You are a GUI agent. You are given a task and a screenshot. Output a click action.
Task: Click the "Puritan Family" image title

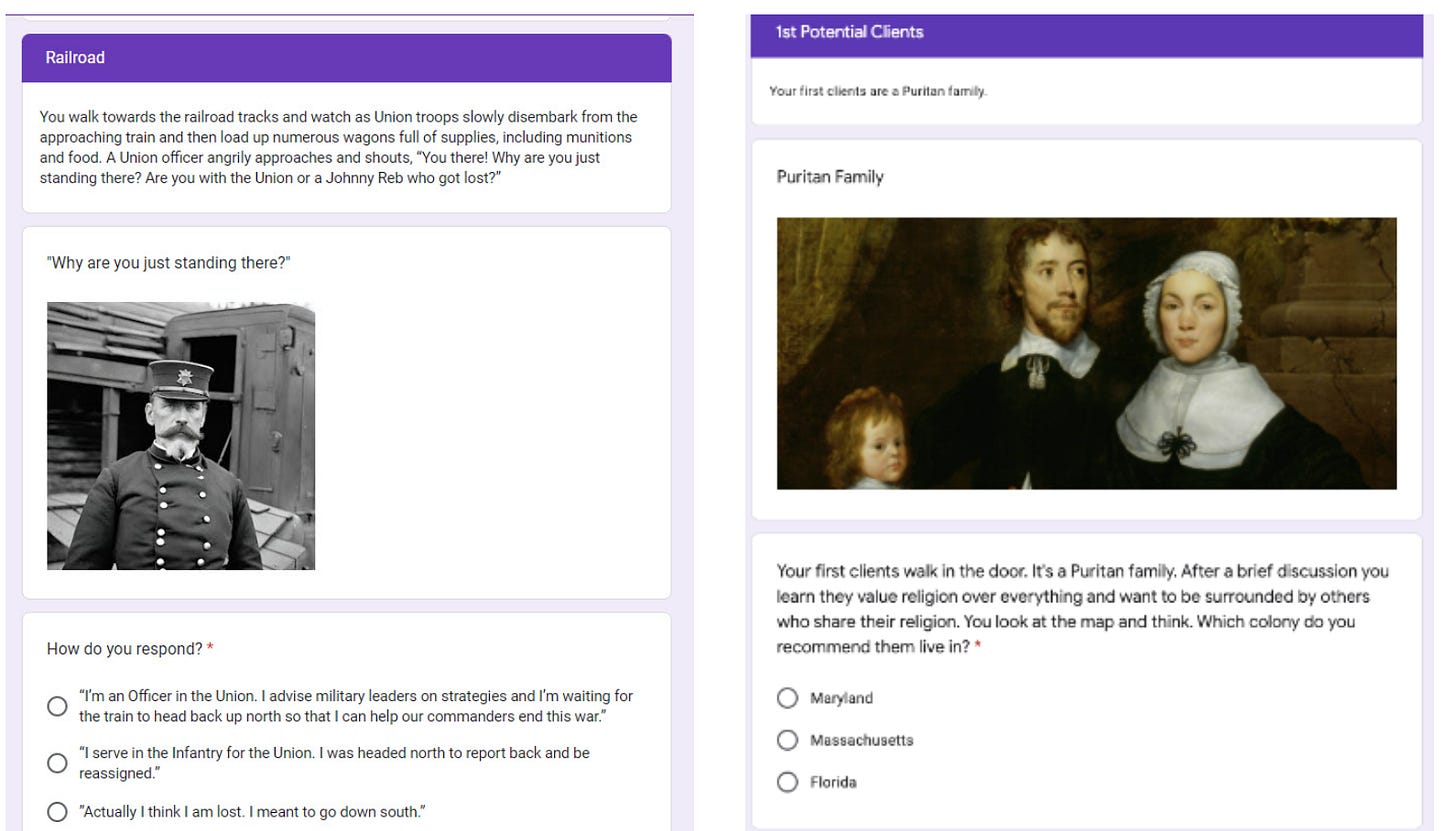coord(830,177)
